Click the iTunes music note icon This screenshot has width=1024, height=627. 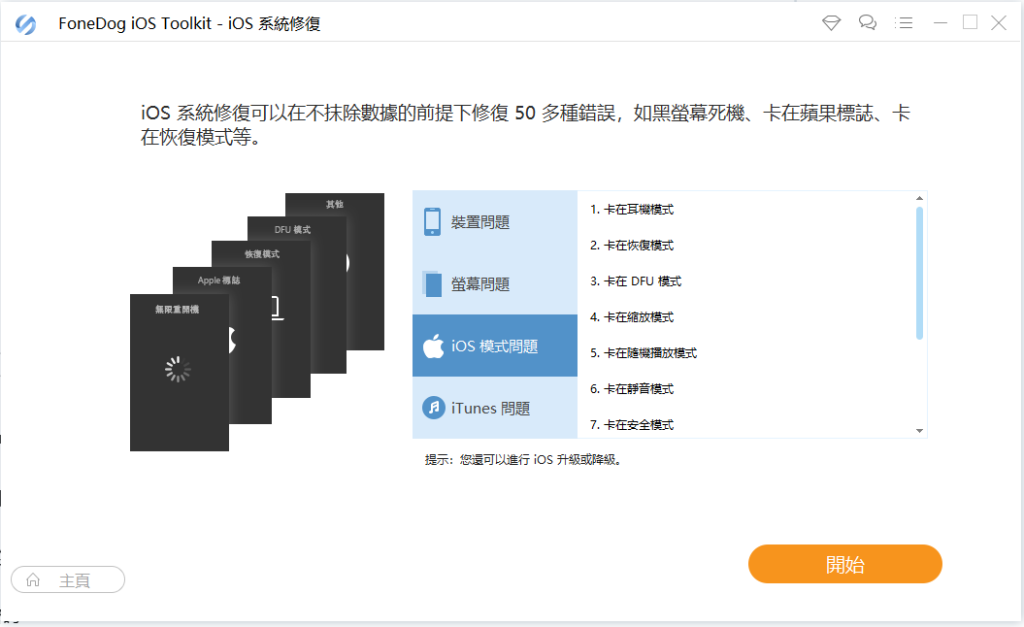coord(434,408)
